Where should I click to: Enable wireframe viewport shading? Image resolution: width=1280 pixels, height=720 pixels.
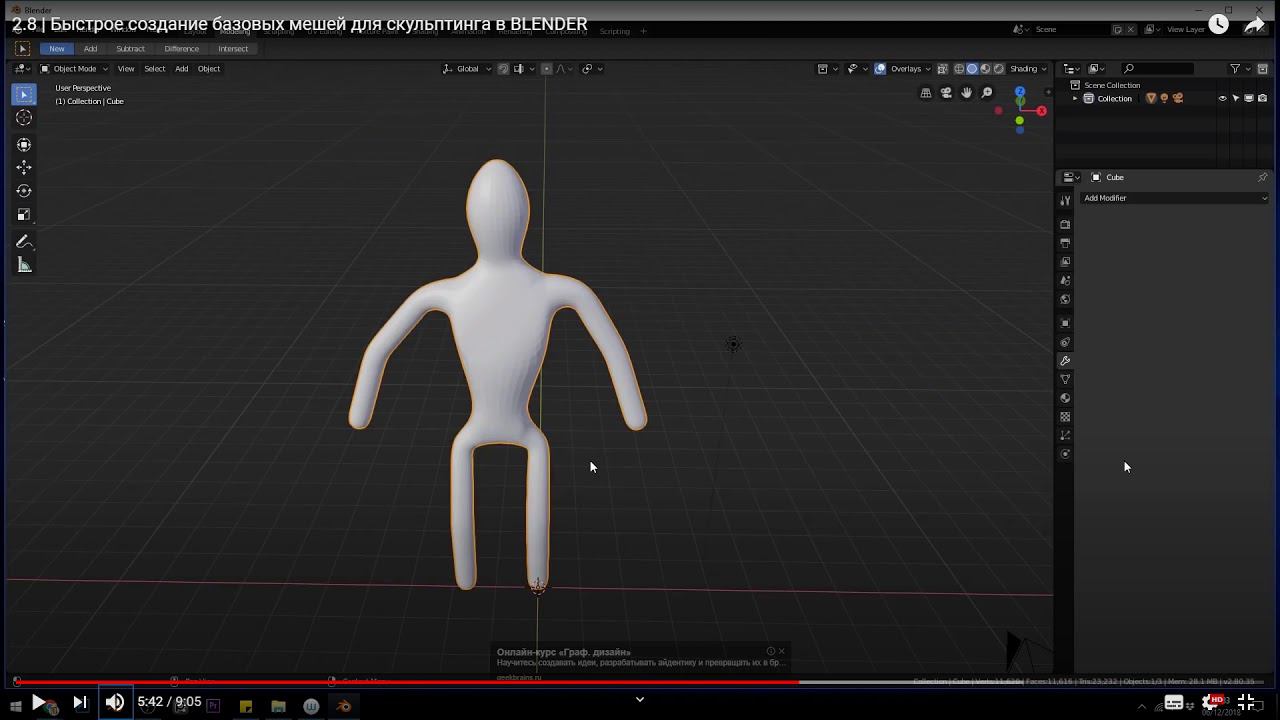[959, 69]
